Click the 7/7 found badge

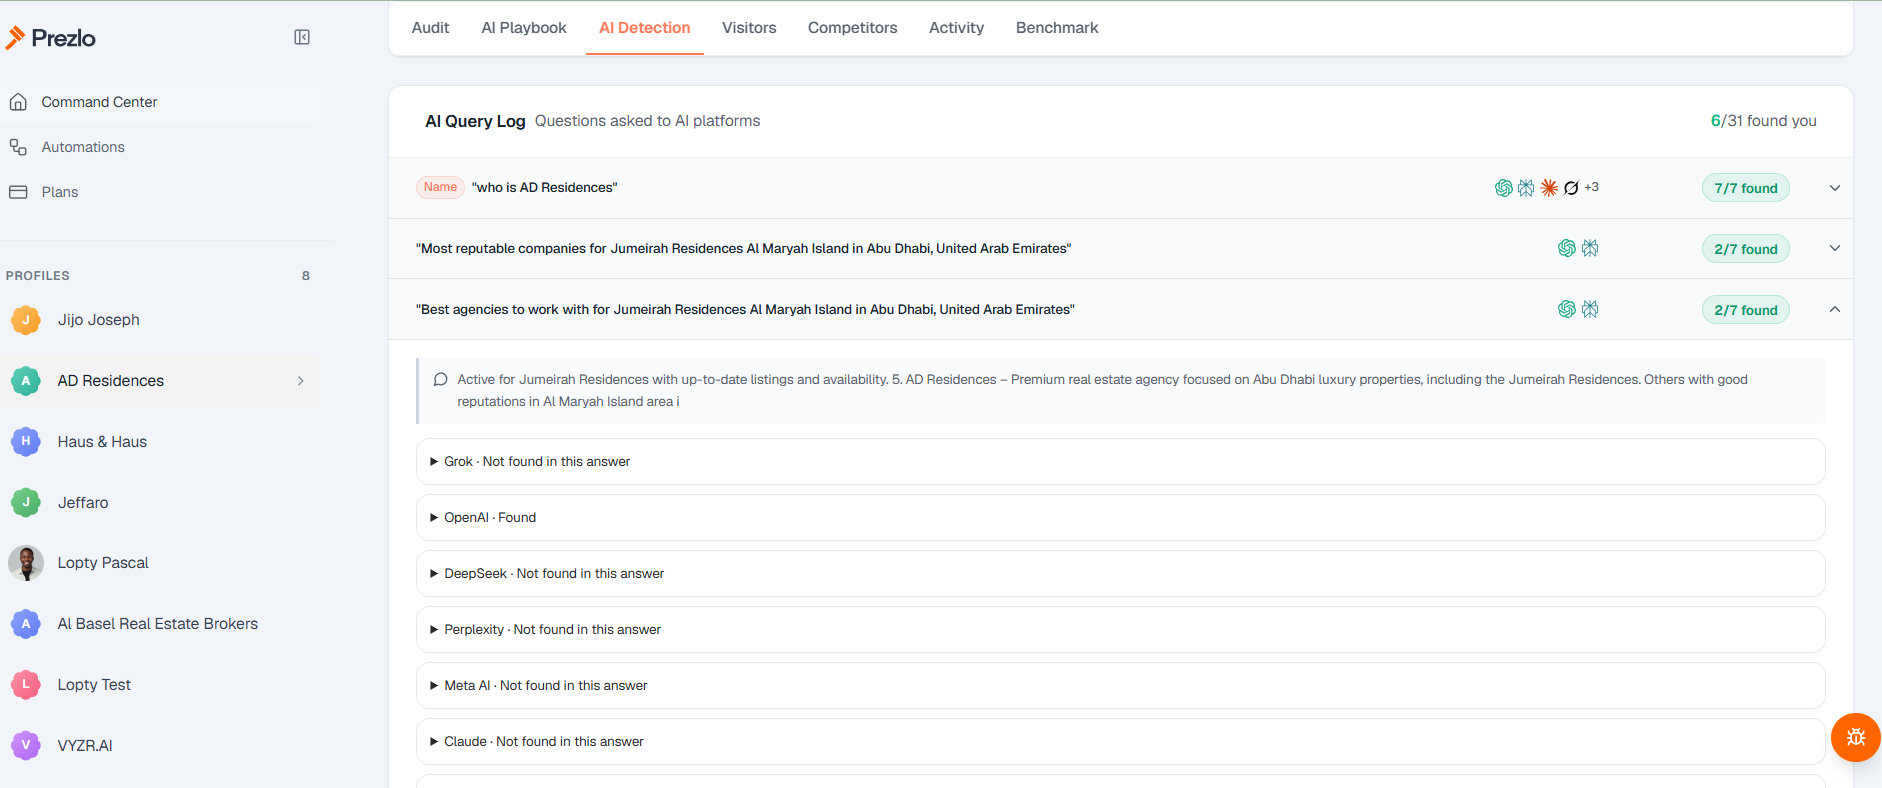[x=1746, y=188]
